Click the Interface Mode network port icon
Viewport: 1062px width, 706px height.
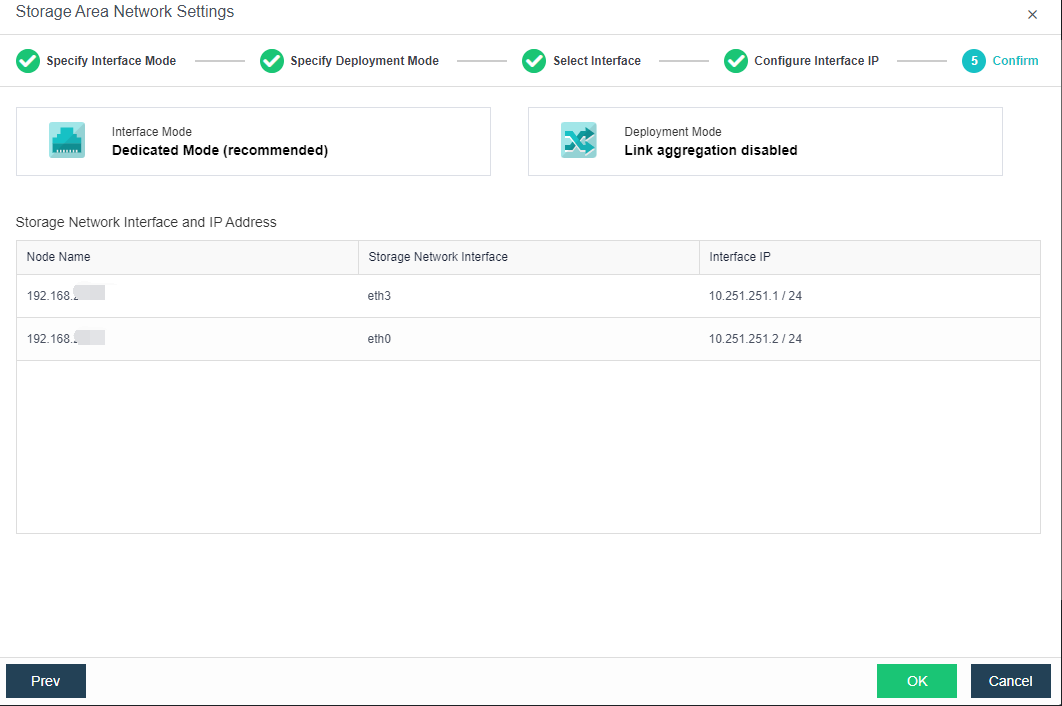pyautogui.click(x=67, y=140)
